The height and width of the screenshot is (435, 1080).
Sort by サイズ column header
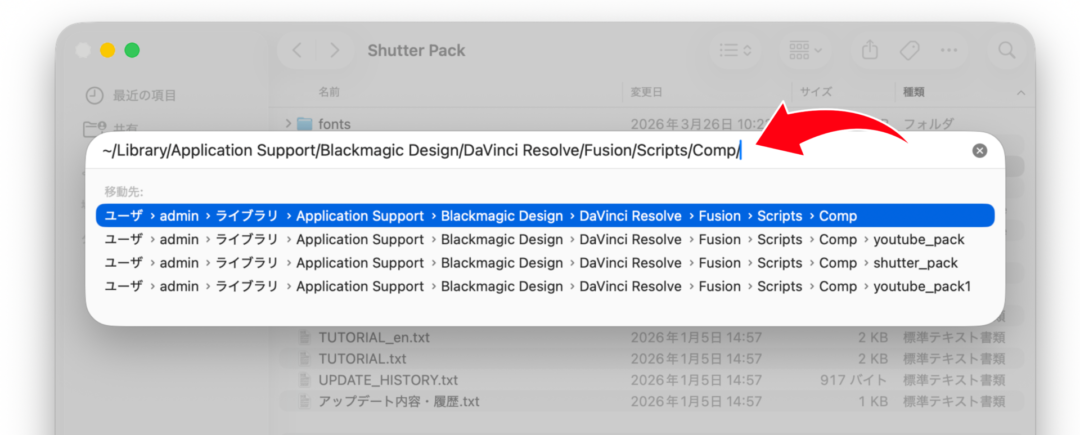point(816,92)
